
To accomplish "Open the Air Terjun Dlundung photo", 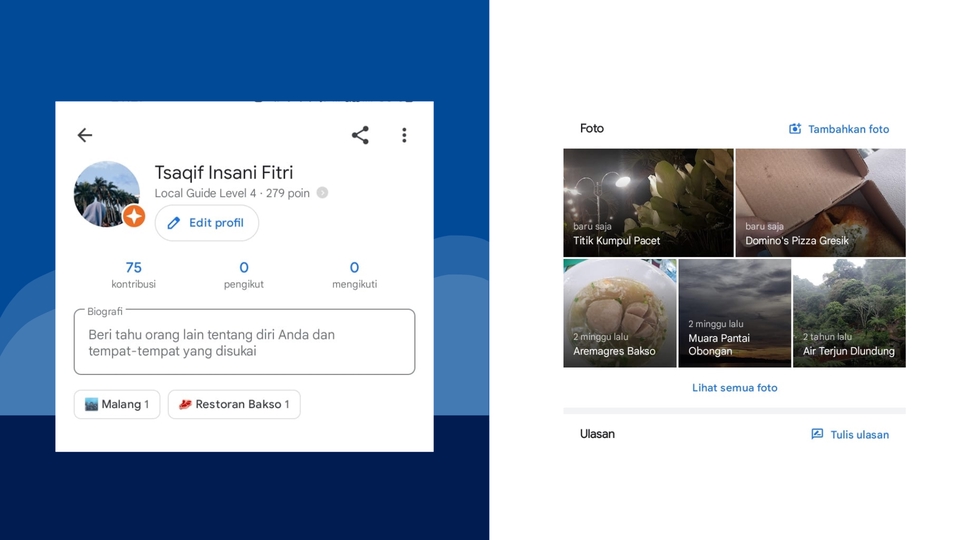I will coord(849,313).
